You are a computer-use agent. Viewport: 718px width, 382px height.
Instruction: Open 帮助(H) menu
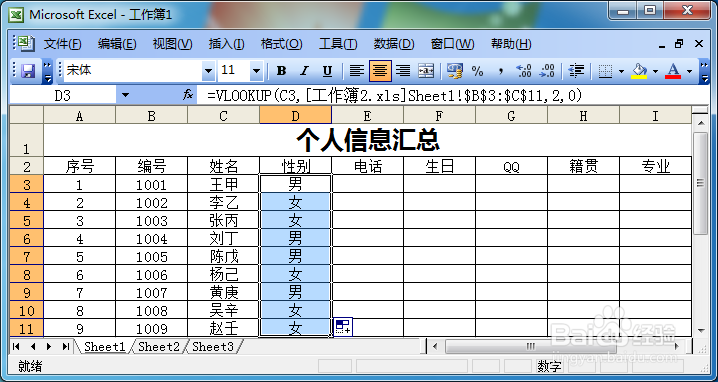point(511,44)
